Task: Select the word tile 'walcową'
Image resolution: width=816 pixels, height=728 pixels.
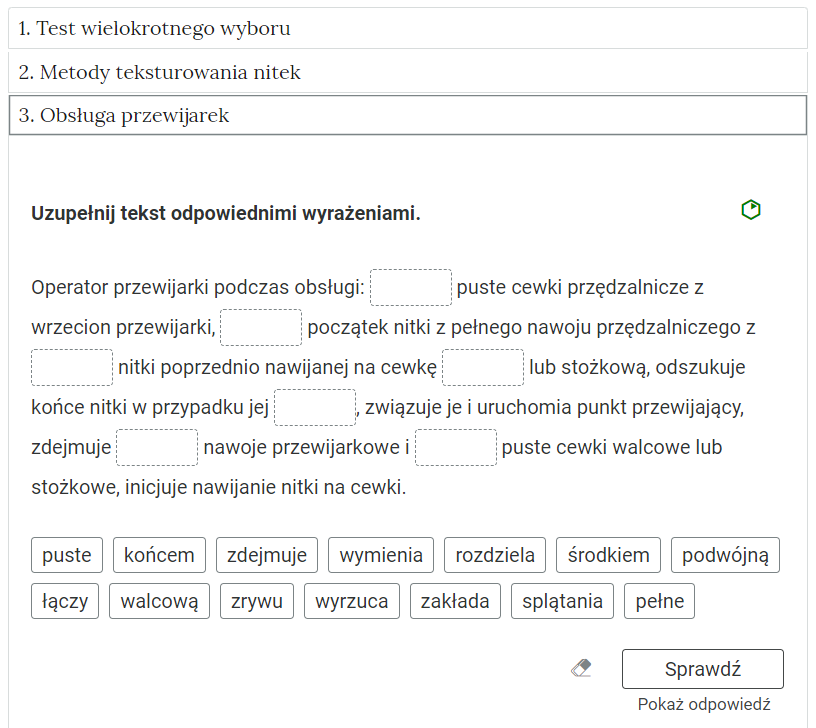Action: [159, 600]
